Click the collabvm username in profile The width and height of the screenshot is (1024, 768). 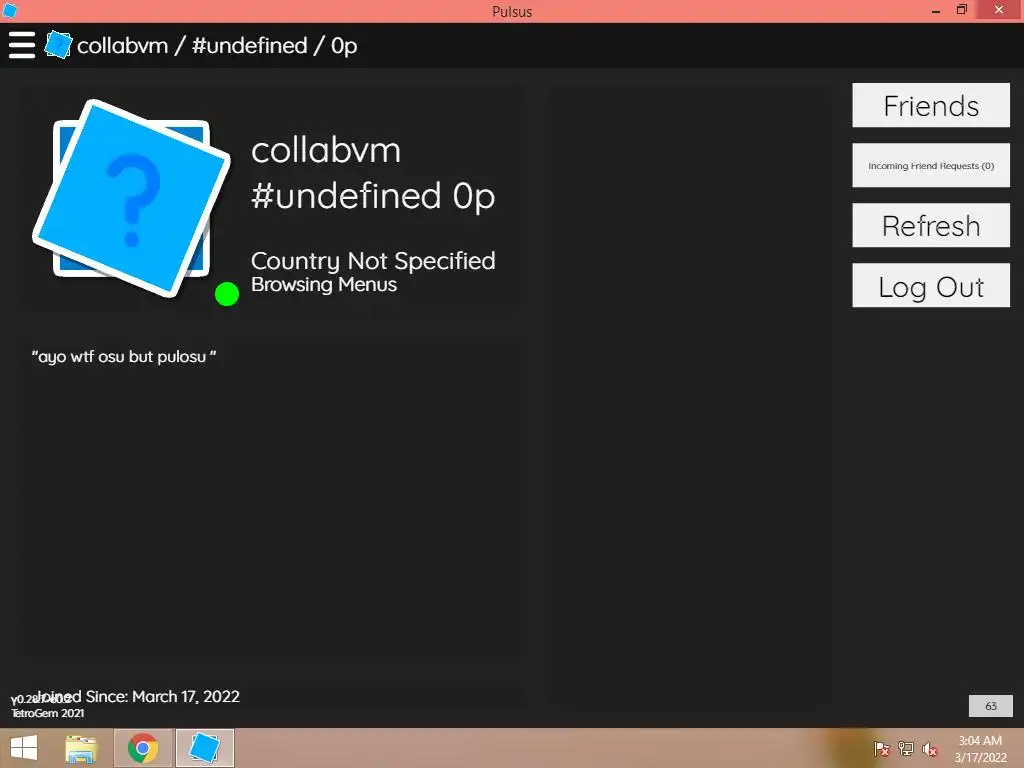[x=326, y=150]
